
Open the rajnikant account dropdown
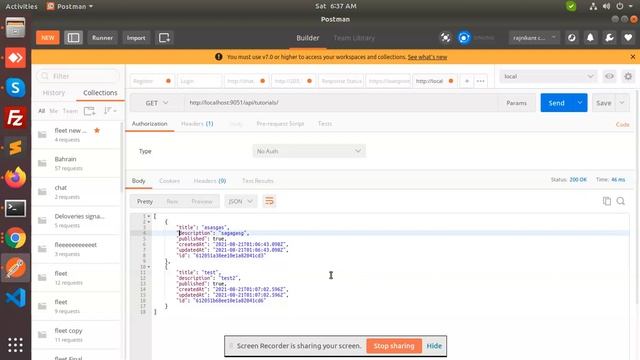click(534, 38)
